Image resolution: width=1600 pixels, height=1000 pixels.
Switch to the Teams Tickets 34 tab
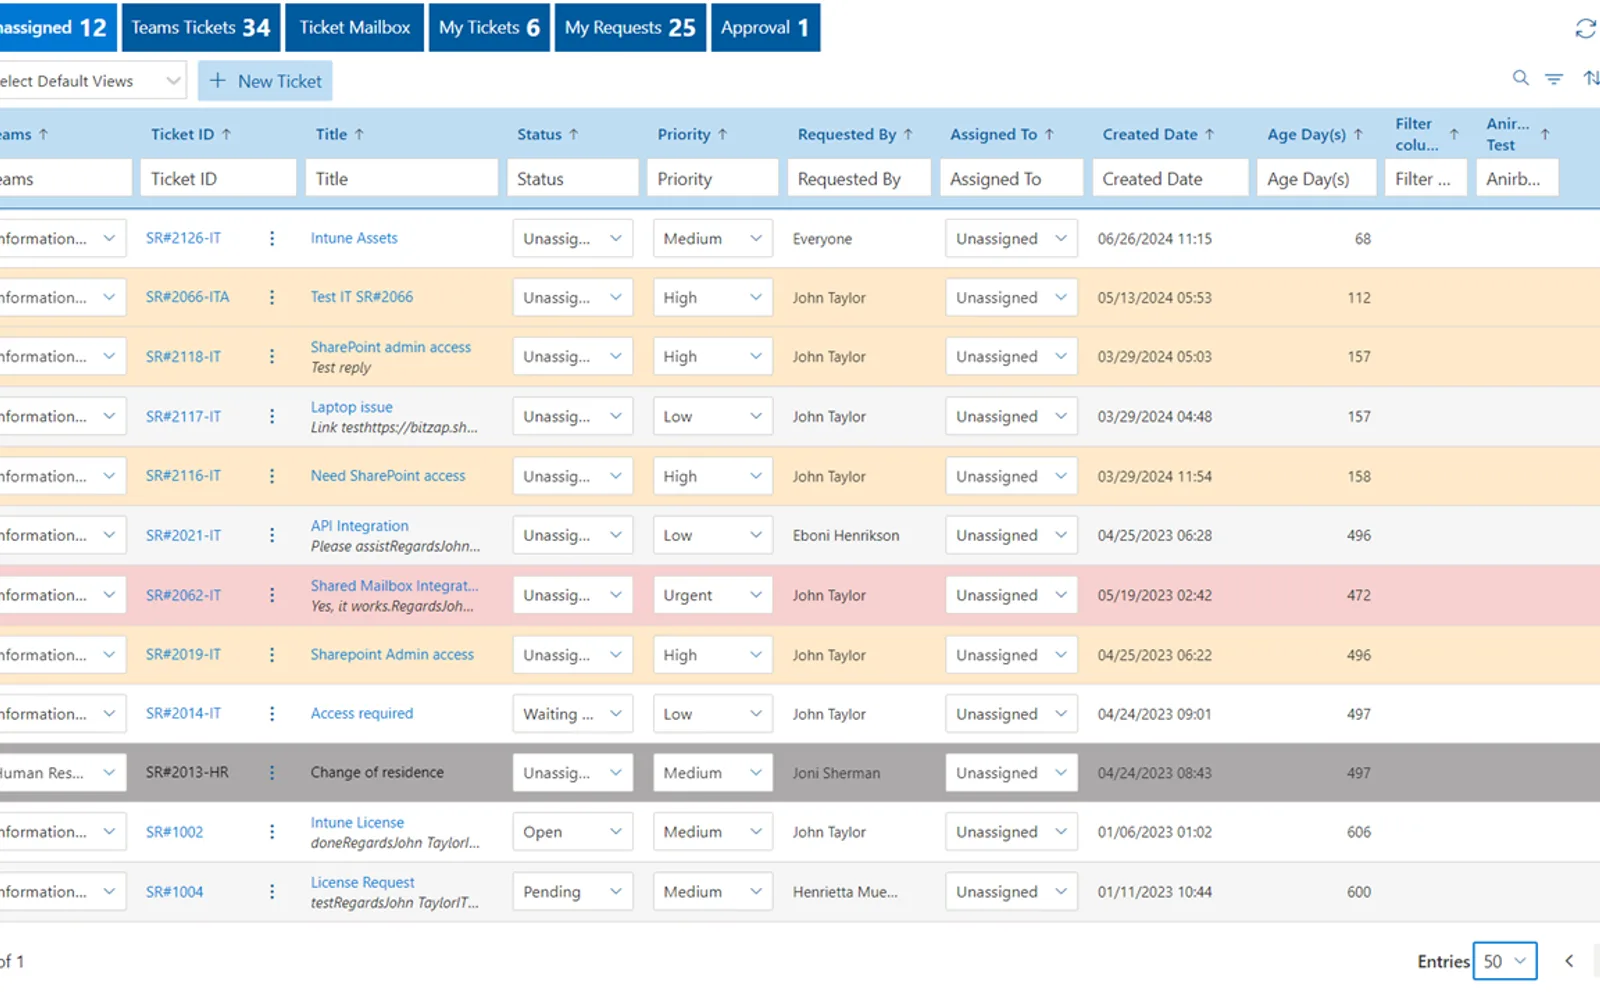[x=200, y=27]
